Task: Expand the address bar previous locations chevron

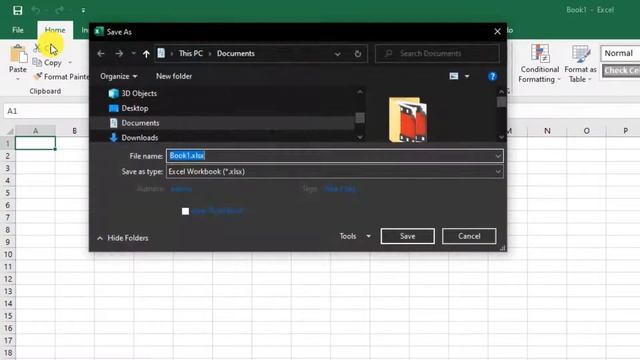Action: (x=337, y=54)
